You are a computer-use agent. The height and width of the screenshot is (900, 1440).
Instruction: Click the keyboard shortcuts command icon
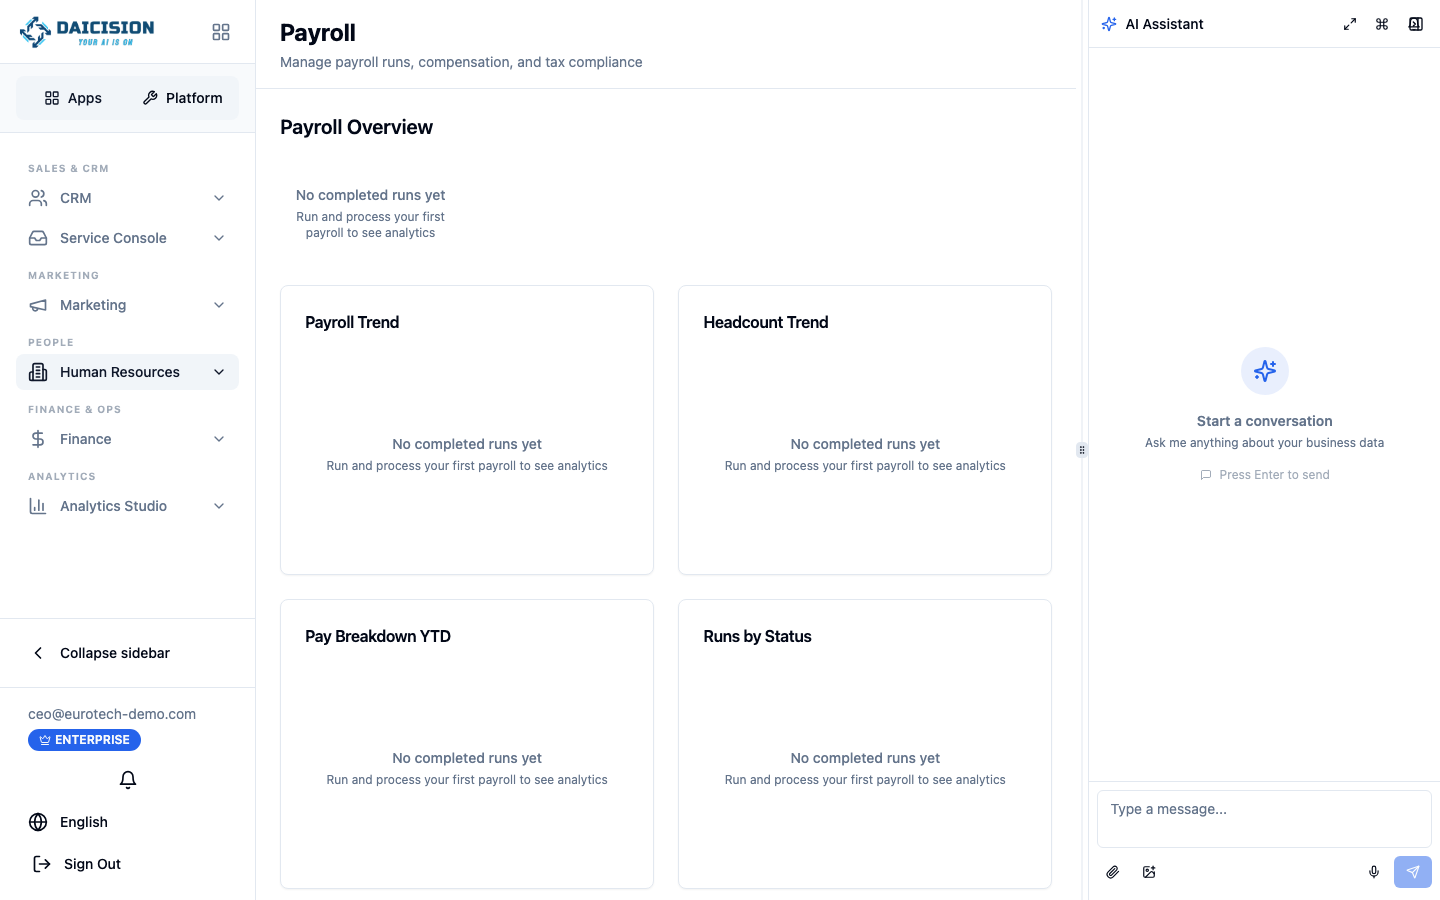click(1382, 24)
